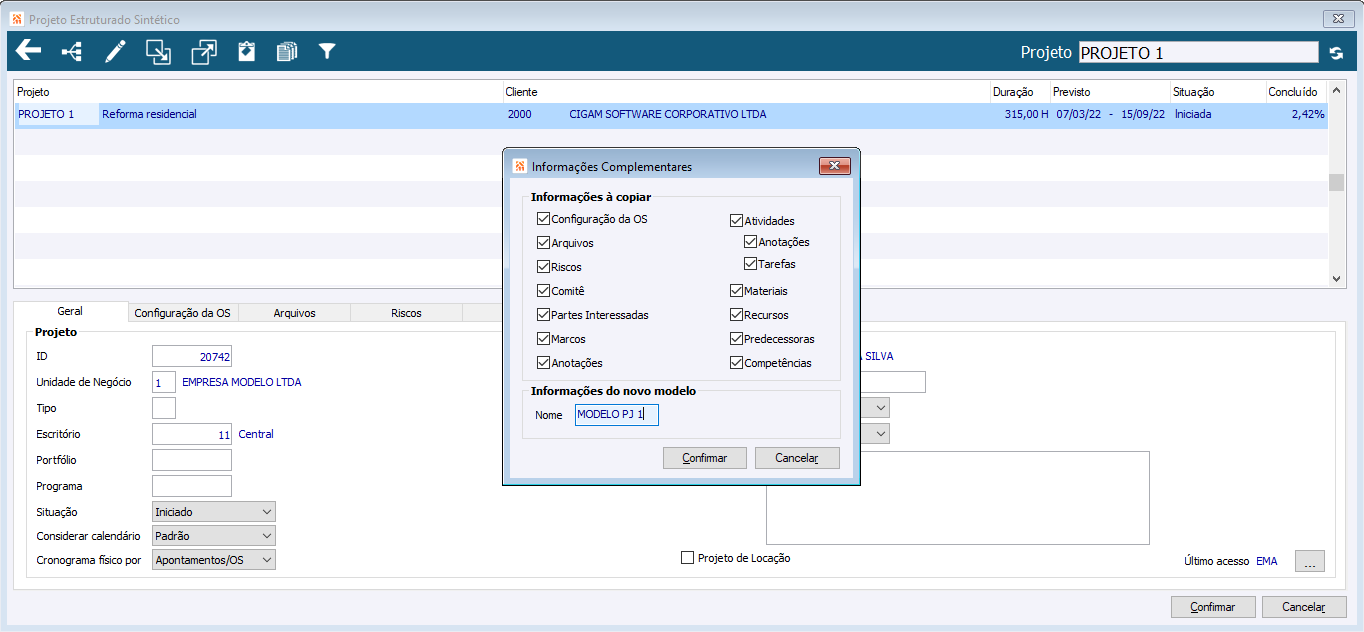Image resolution: width=1364 pixels, height=632 pixels.
Task: Click the clipboard check icon
Action: [246, 51]
